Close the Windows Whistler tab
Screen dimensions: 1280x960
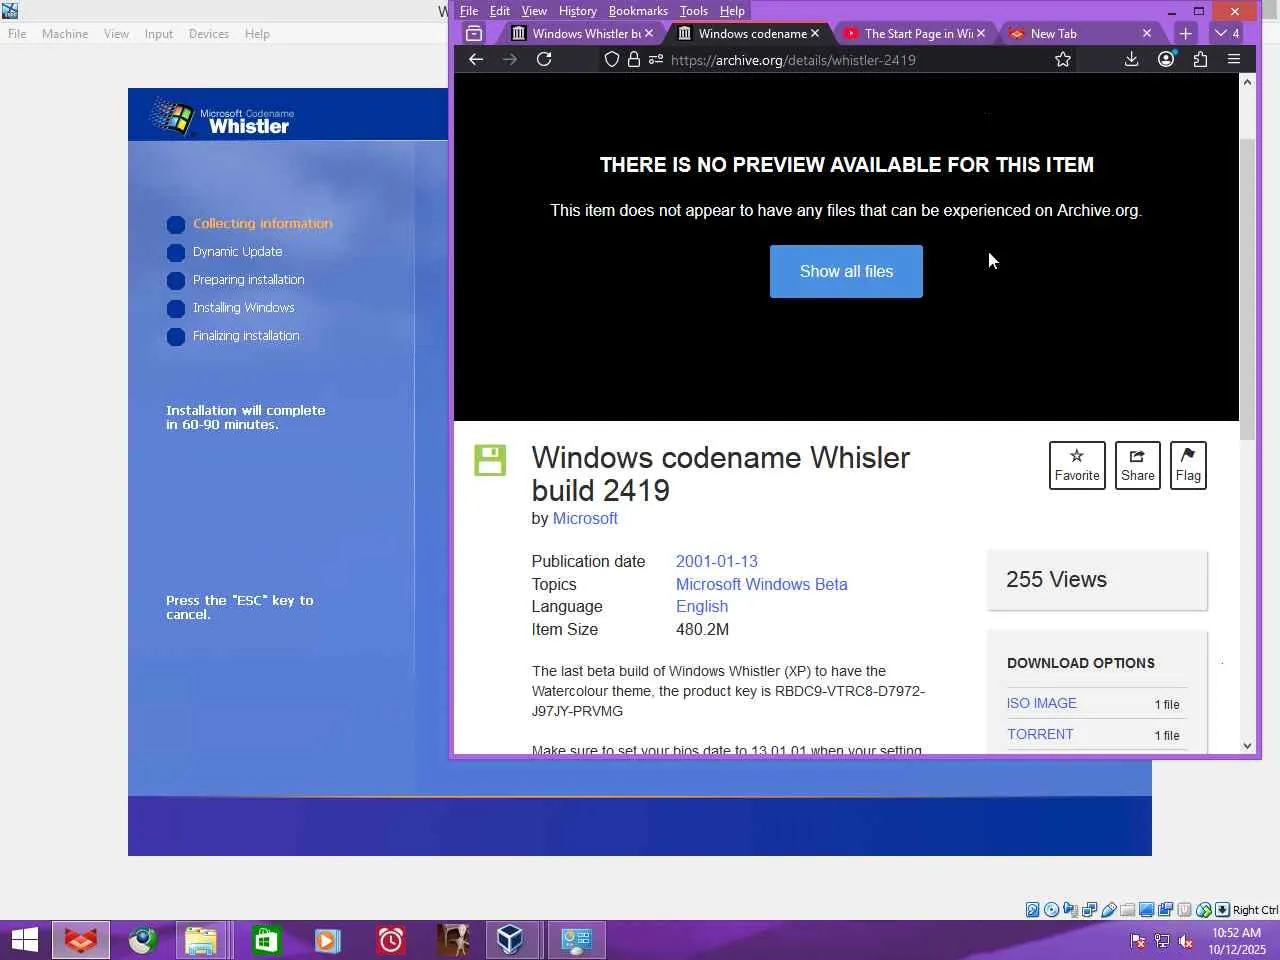pyautogui.click(x=649, y=33)
